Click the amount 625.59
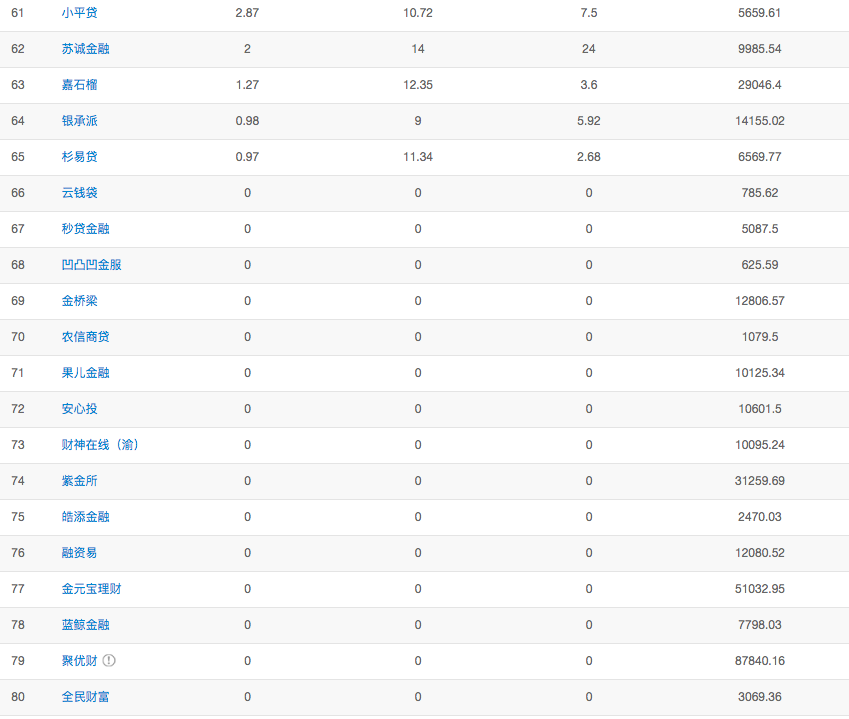Image resolution: width=849 pixels, height=719 pixels. pyautogui.click(x=760, y=265)
